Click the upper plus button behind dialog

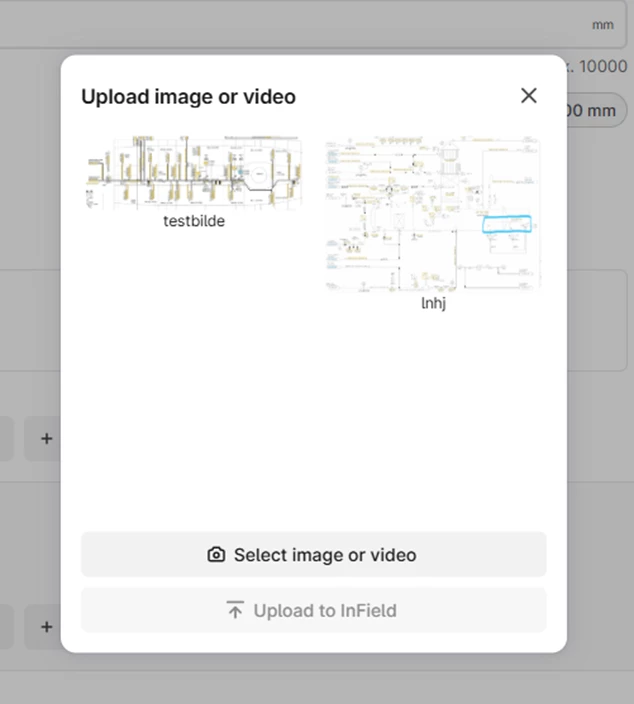click(45, 439)
